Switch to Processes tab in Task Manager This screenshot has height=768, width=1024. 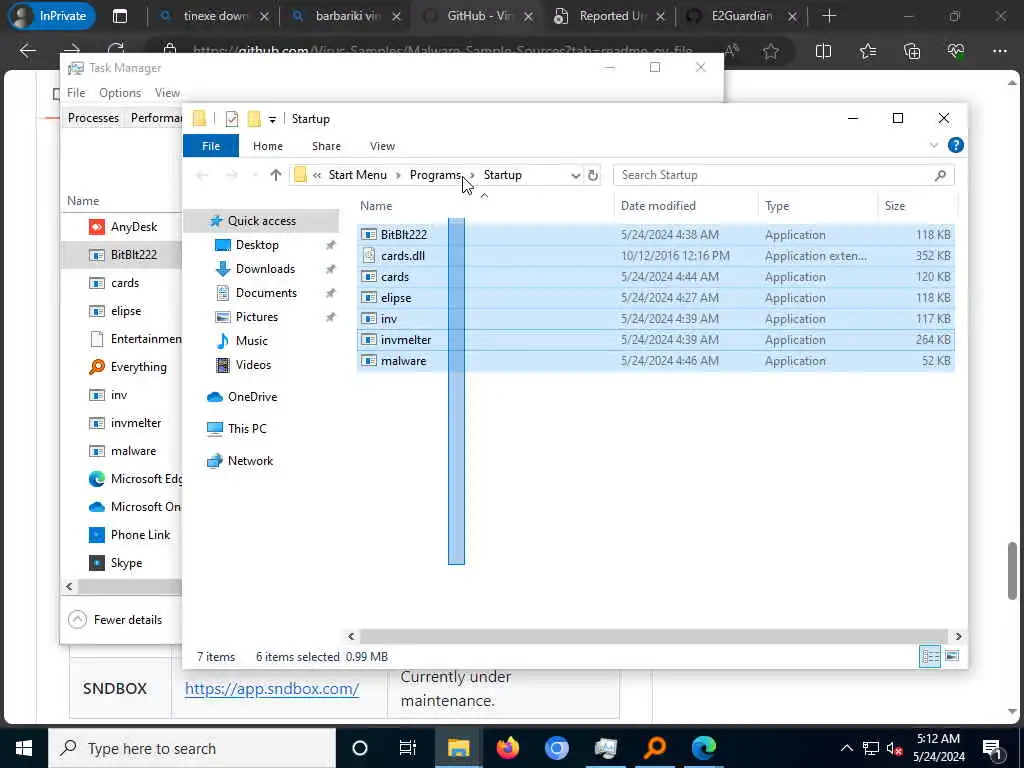pyautogui.click(x=93, y=118)
